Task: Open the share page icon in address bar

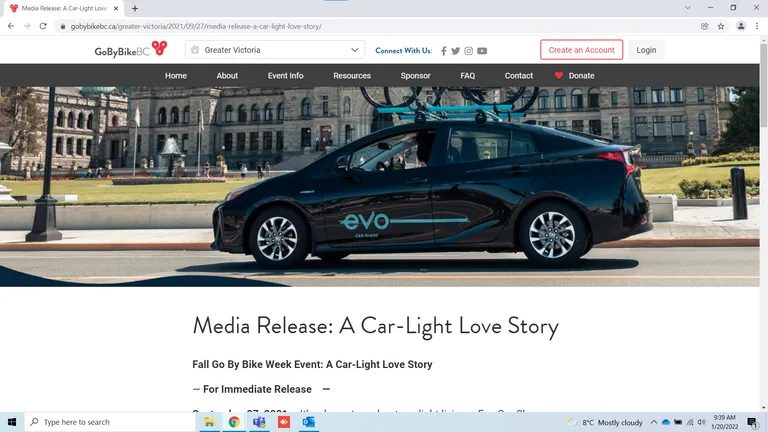Action: (704, 26)
